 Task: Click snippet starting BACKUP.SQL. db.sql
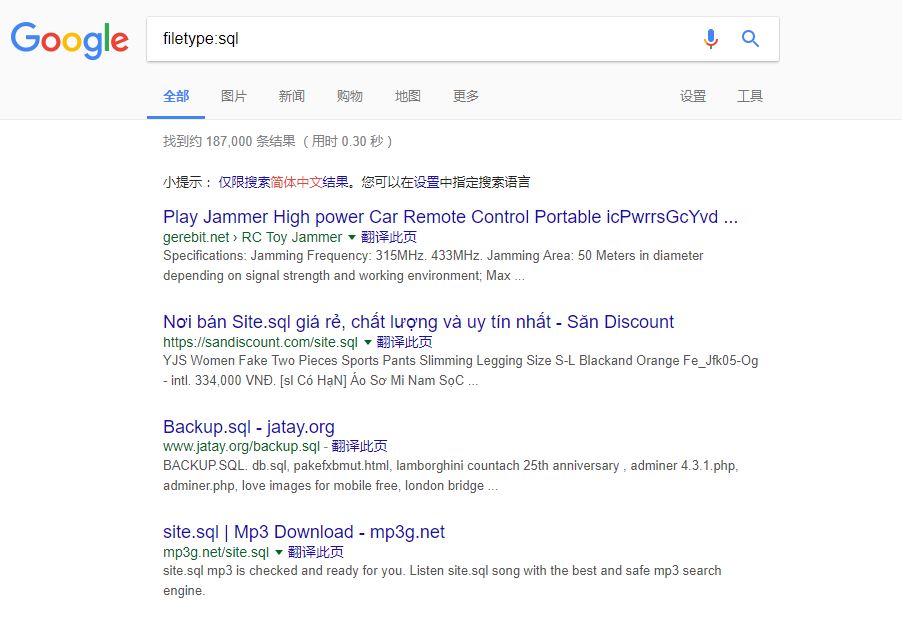450,475
